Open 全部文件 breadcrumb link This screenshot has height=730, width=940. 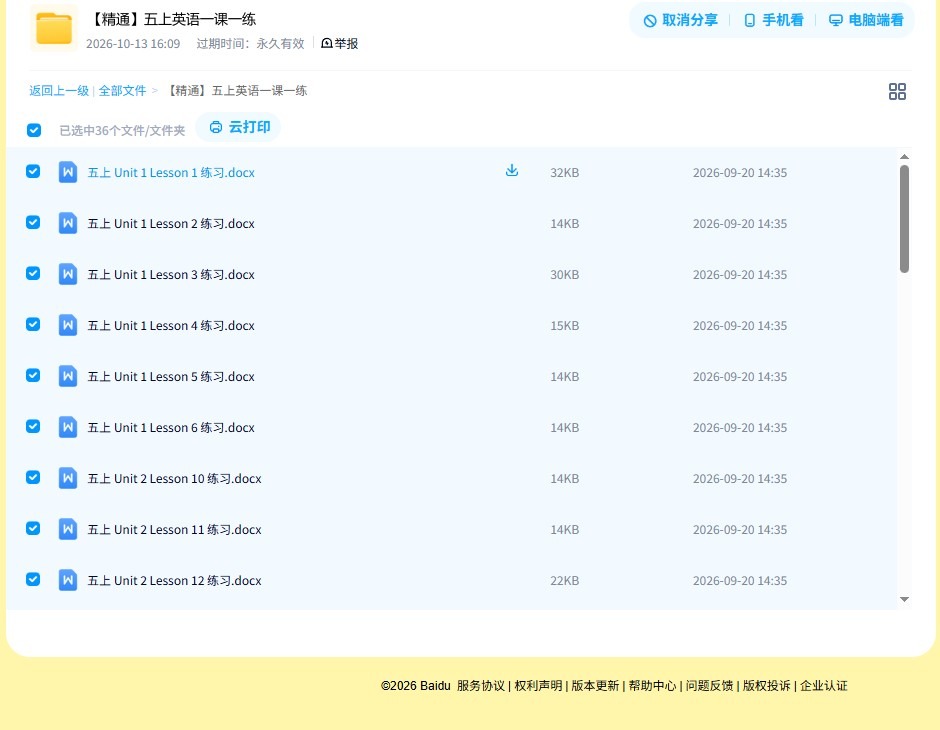pyautogui.click(x=122, y=91)
